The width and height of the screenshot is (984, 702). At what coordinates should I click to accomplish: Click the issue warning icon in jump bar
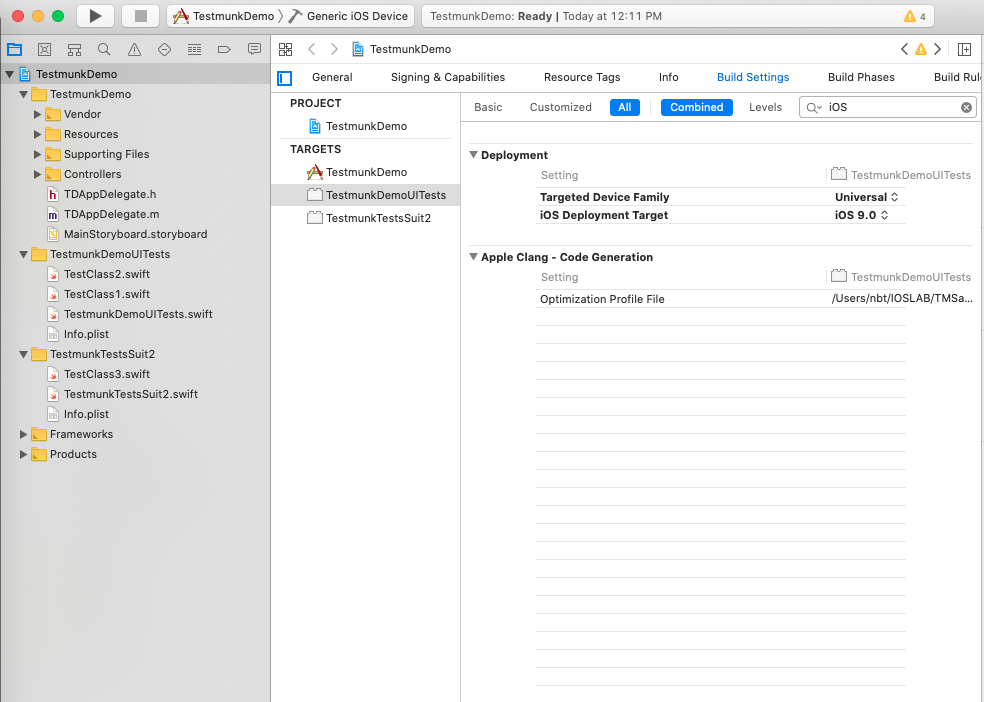[921, 50]
